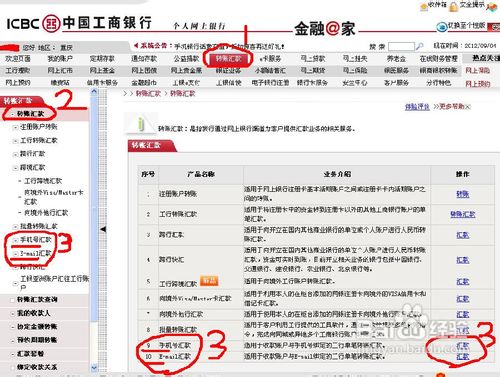Expand the 我的收款人 sidebar section
The width and height of the screenshot is (500, 377).
point(12,313)
